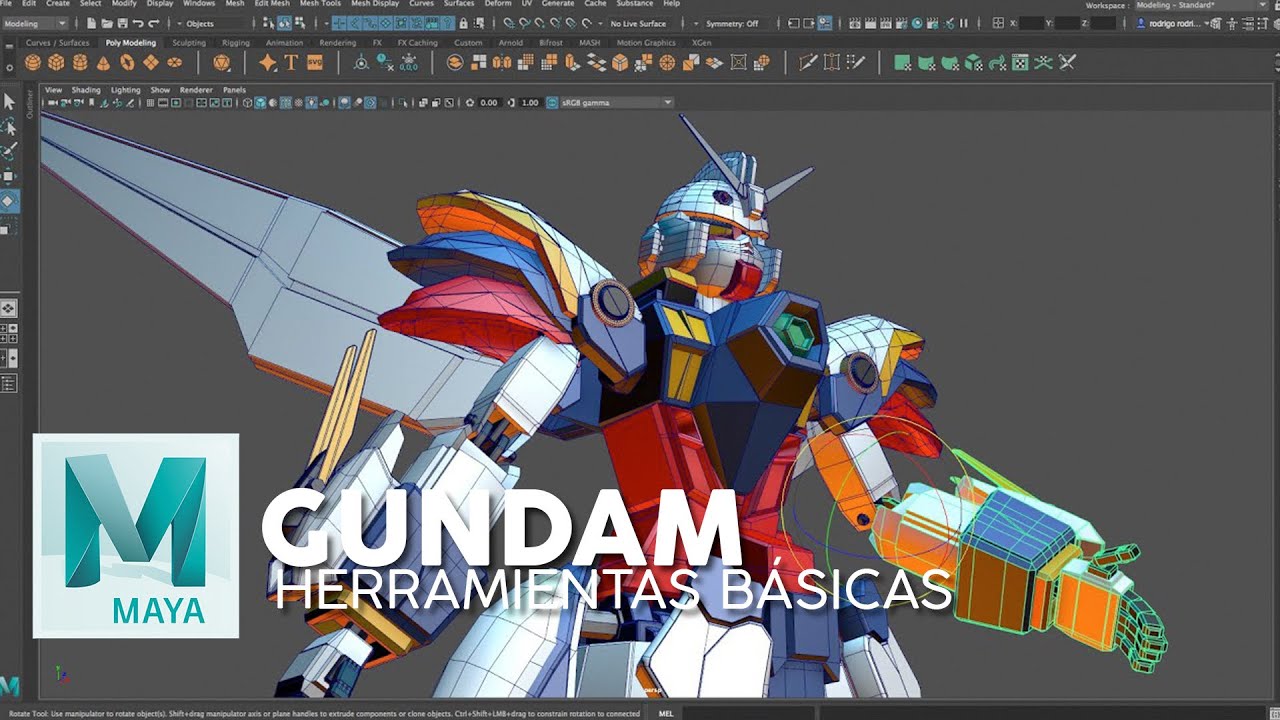Image resolution: width=1280 pixels, height=720 pixels.
Task: Click the Save Scene disk icon
Action: [121, 23]
